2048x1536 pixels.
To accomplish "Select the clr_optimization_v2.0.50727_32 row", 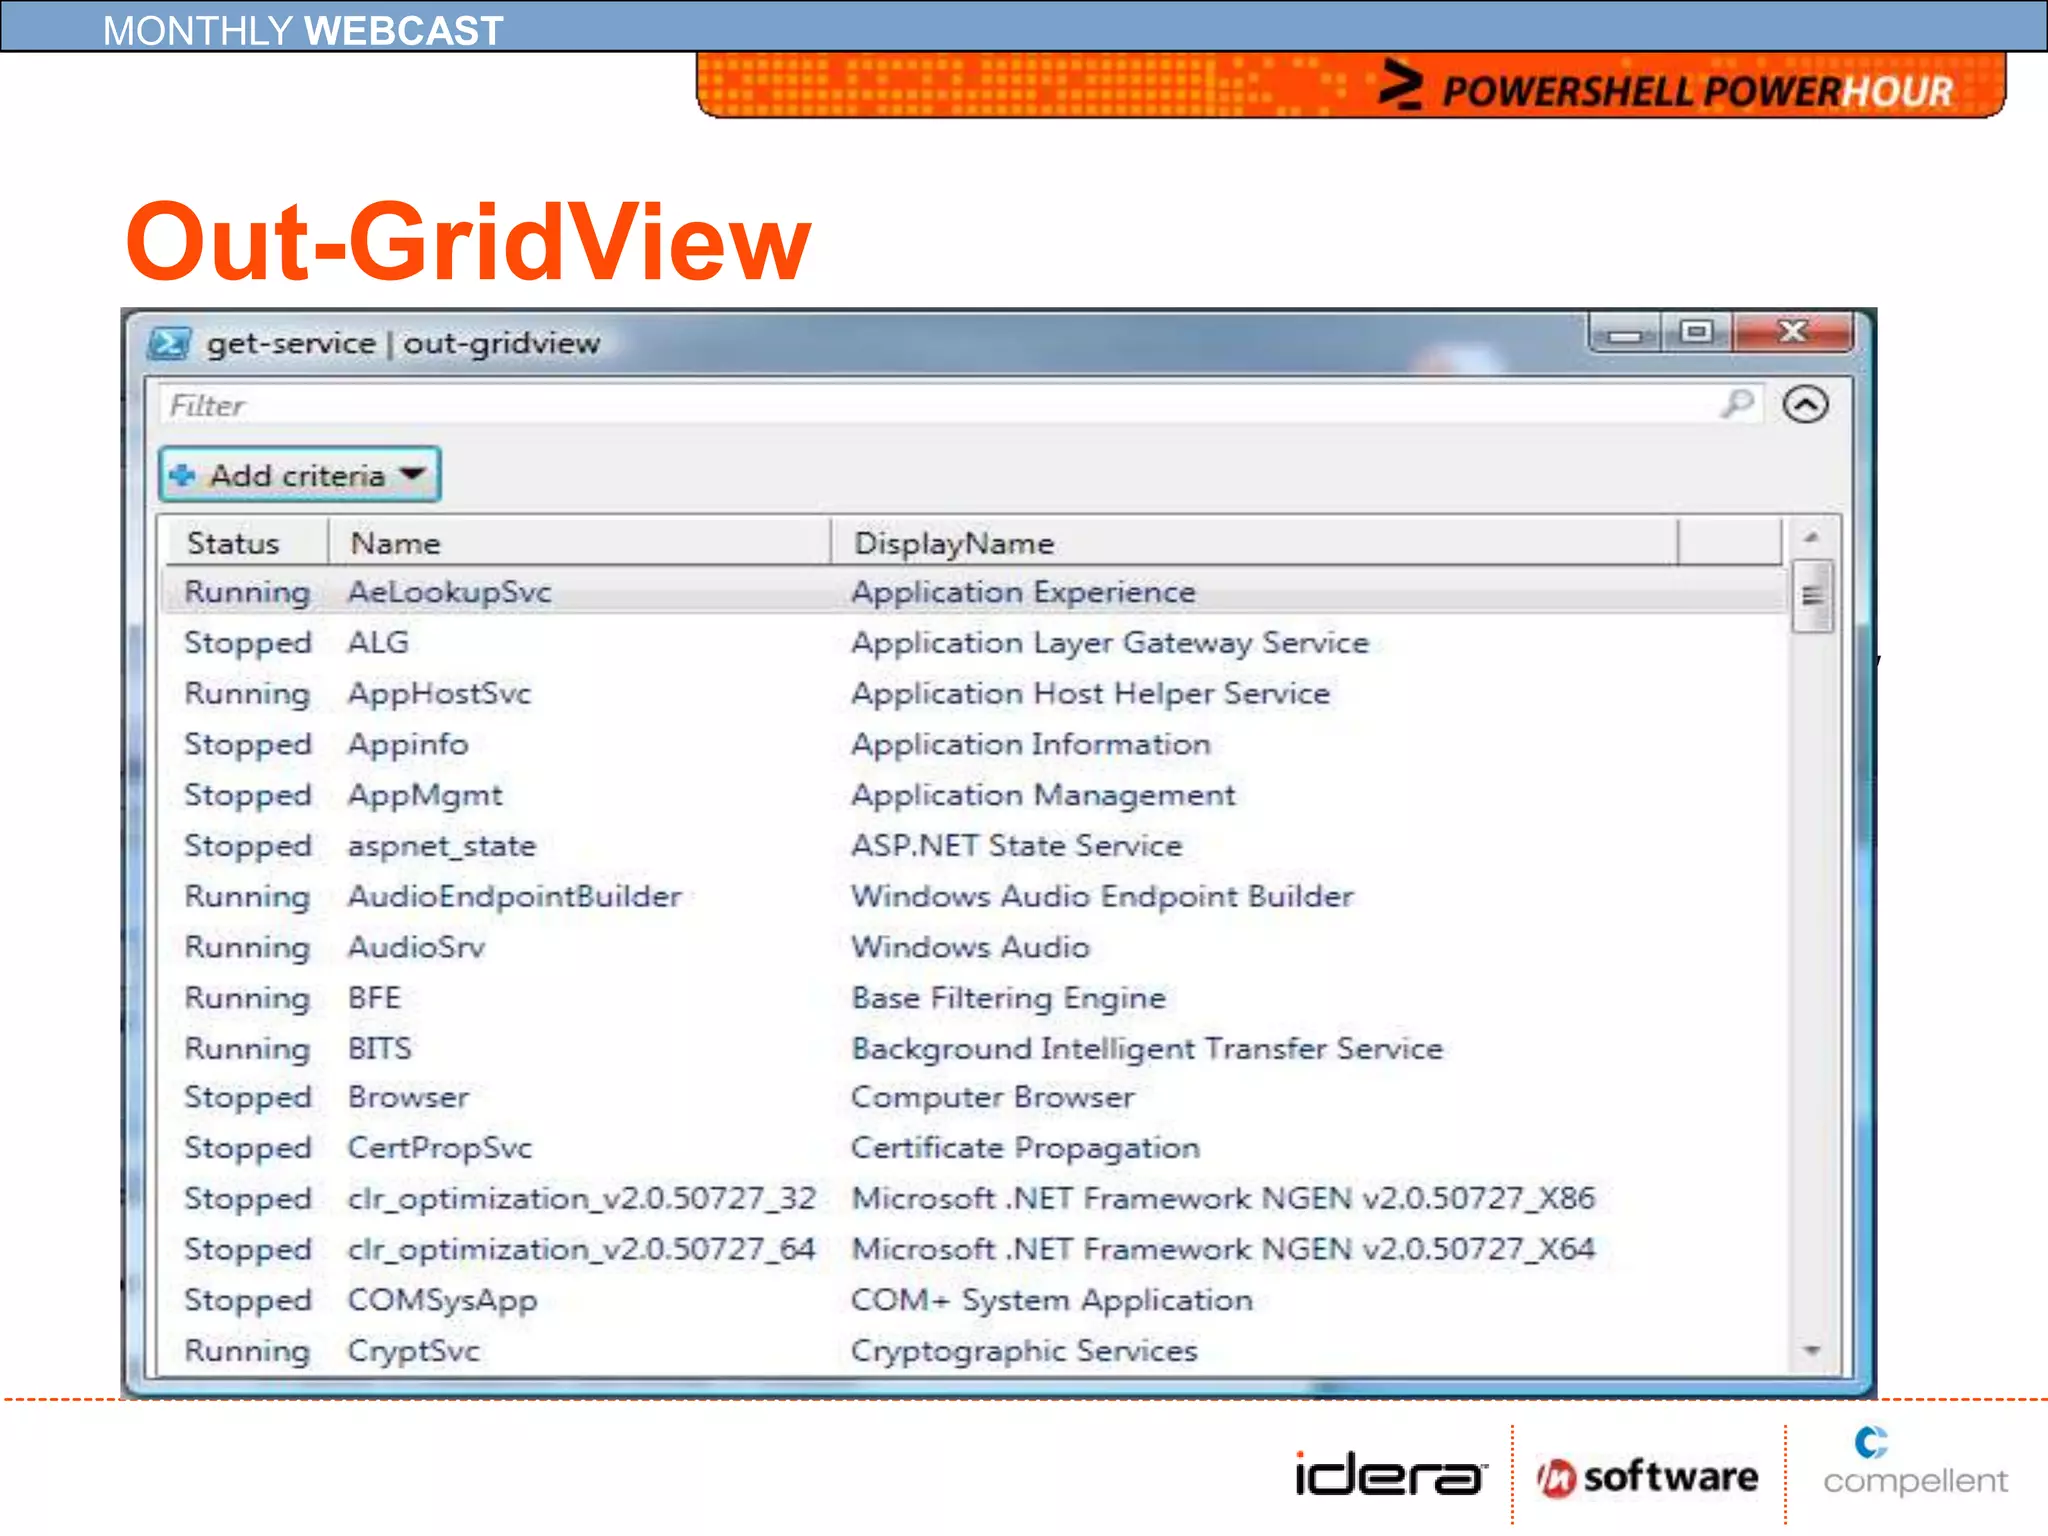I will 974,1198.
